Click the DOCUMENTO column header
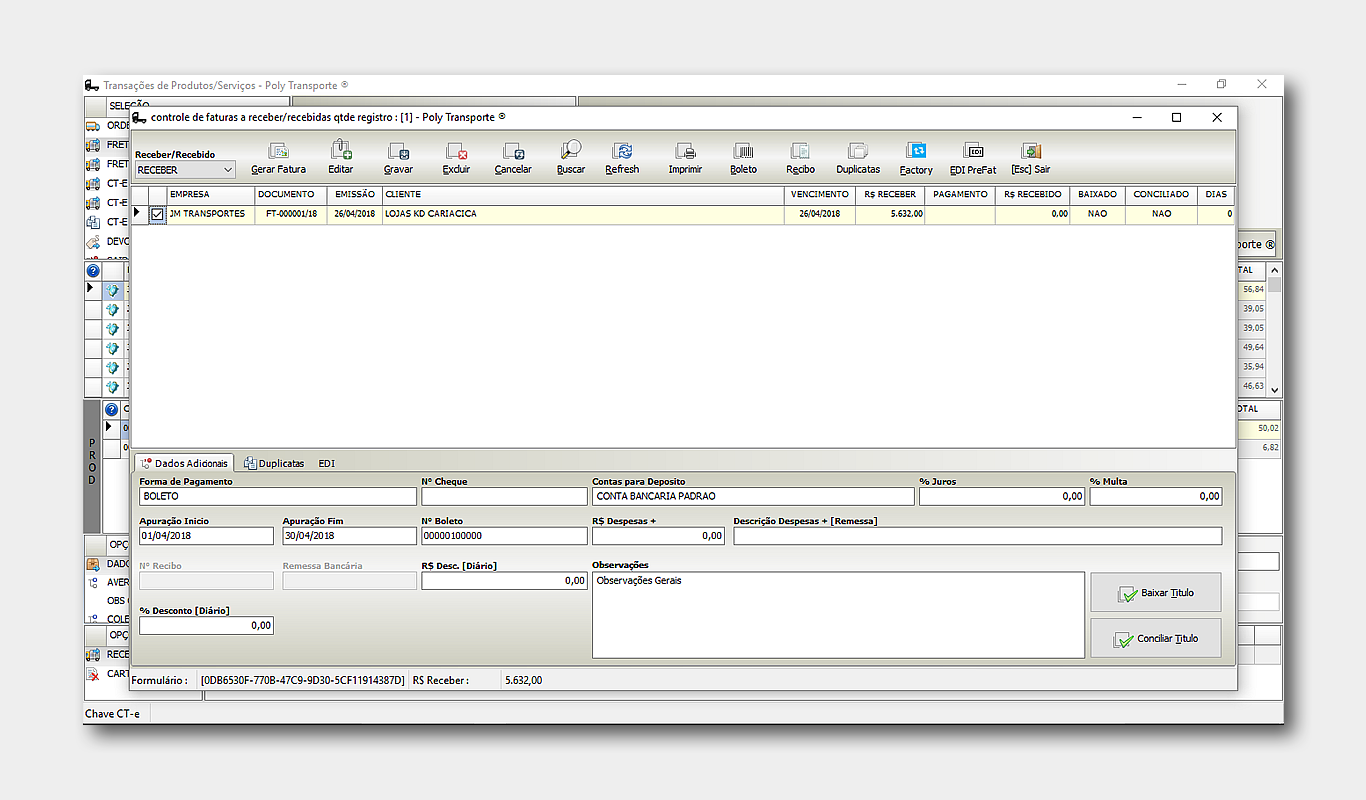This screenshot has height=800, width=1366. [293, 194]
